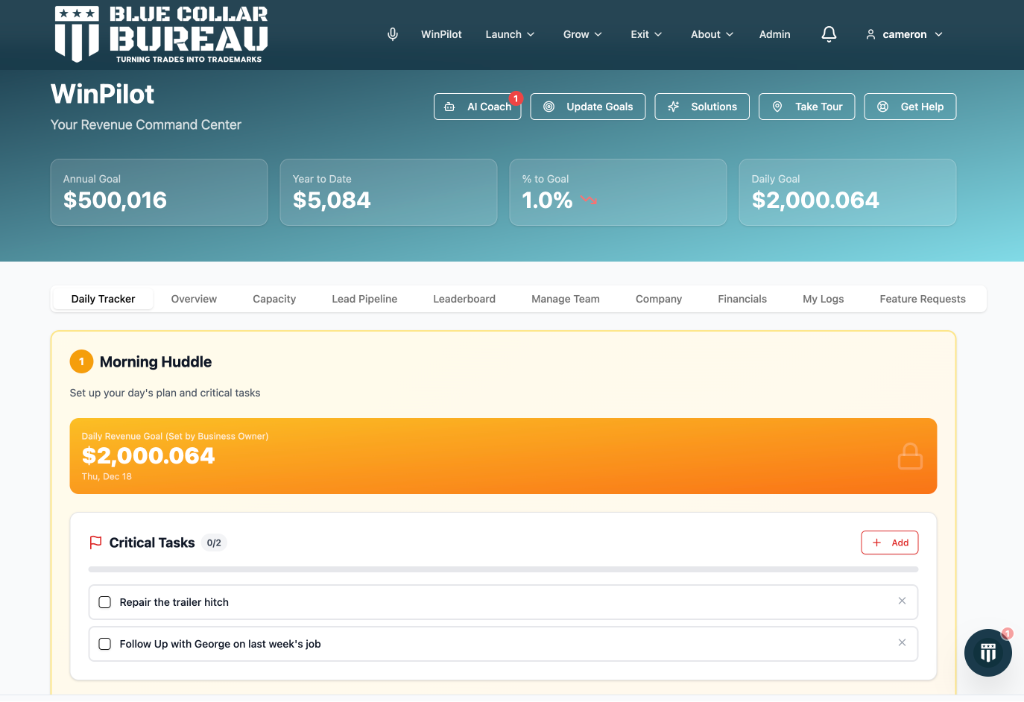The width and height of the screenshot is (1024, 702).
Task: Click the Morning Huddle step number badge
Action: pyautogui.click(x=82, y=362)
